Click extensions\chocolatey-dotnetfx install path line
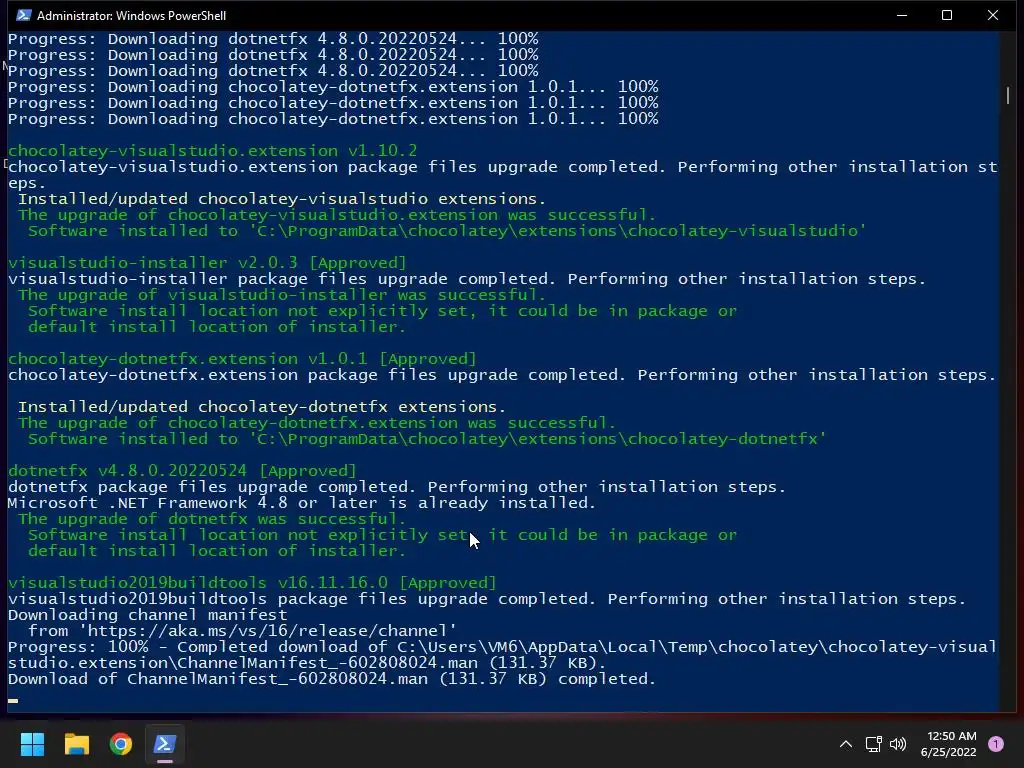1024x768 pixels. (x=427, y=439)
